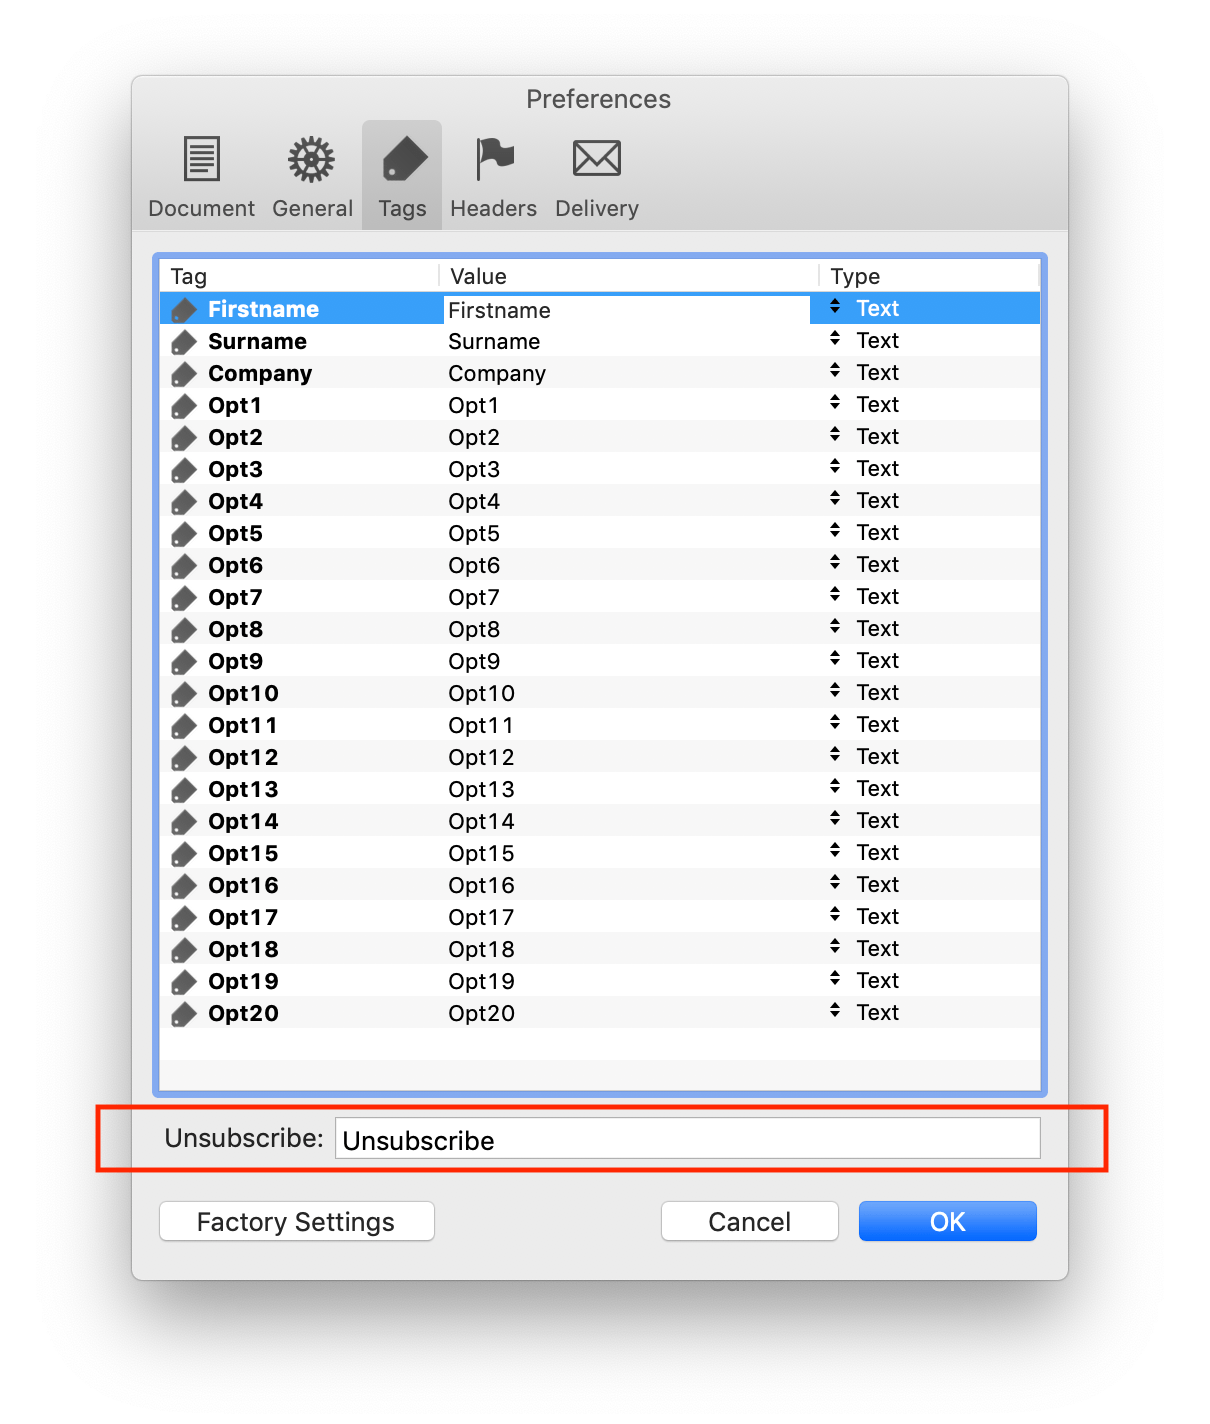Confirm preferences with OK button
The width and height of the screenshot is (1210, 1424).
pyautogui.click(x=947, y=1222)
